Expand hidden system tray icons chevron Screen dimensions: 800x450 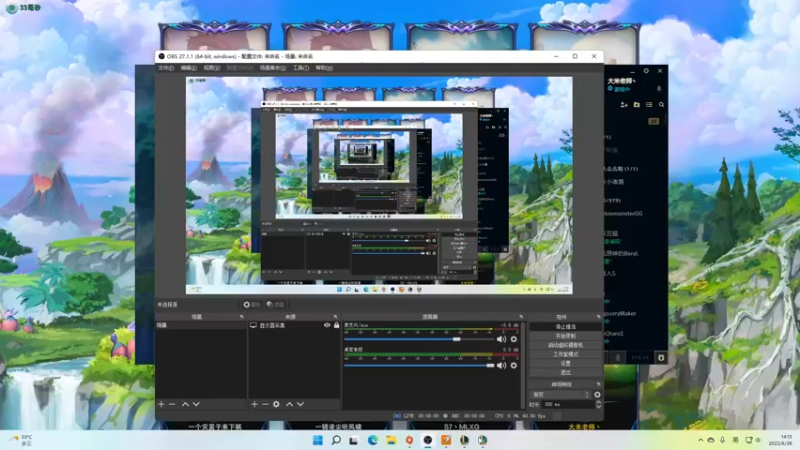[x=701, y=440]
